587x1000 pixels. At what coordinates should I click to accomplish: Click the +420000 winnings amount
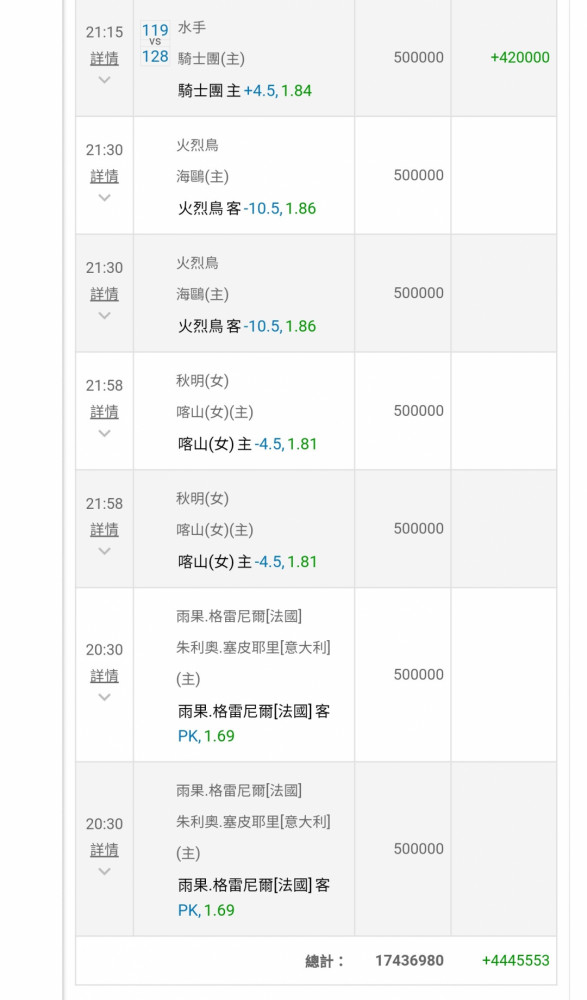click(x=520, y=57)
